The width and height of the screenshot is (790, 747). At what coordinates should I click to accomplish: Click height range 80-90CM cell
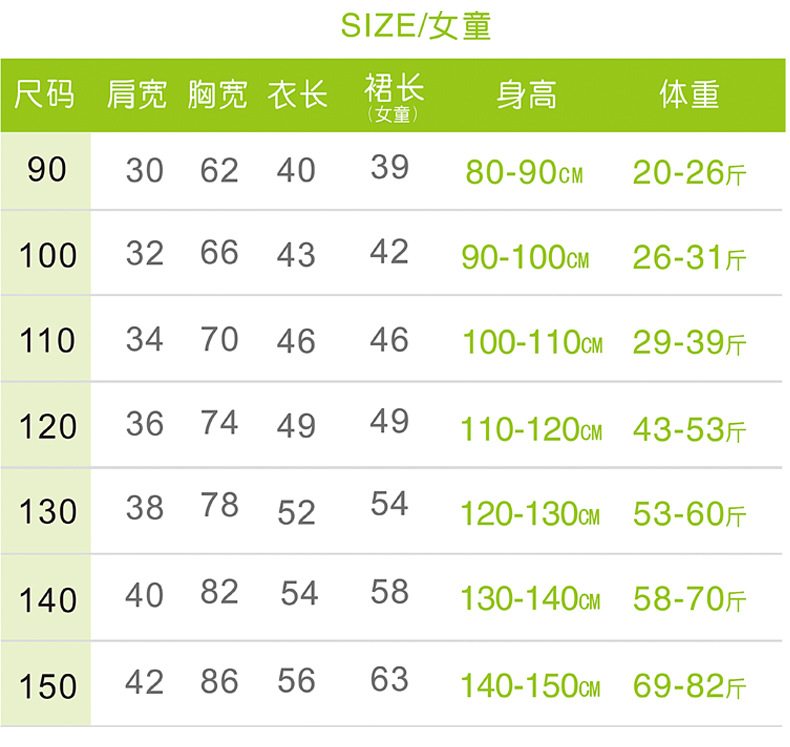(524, 173)
